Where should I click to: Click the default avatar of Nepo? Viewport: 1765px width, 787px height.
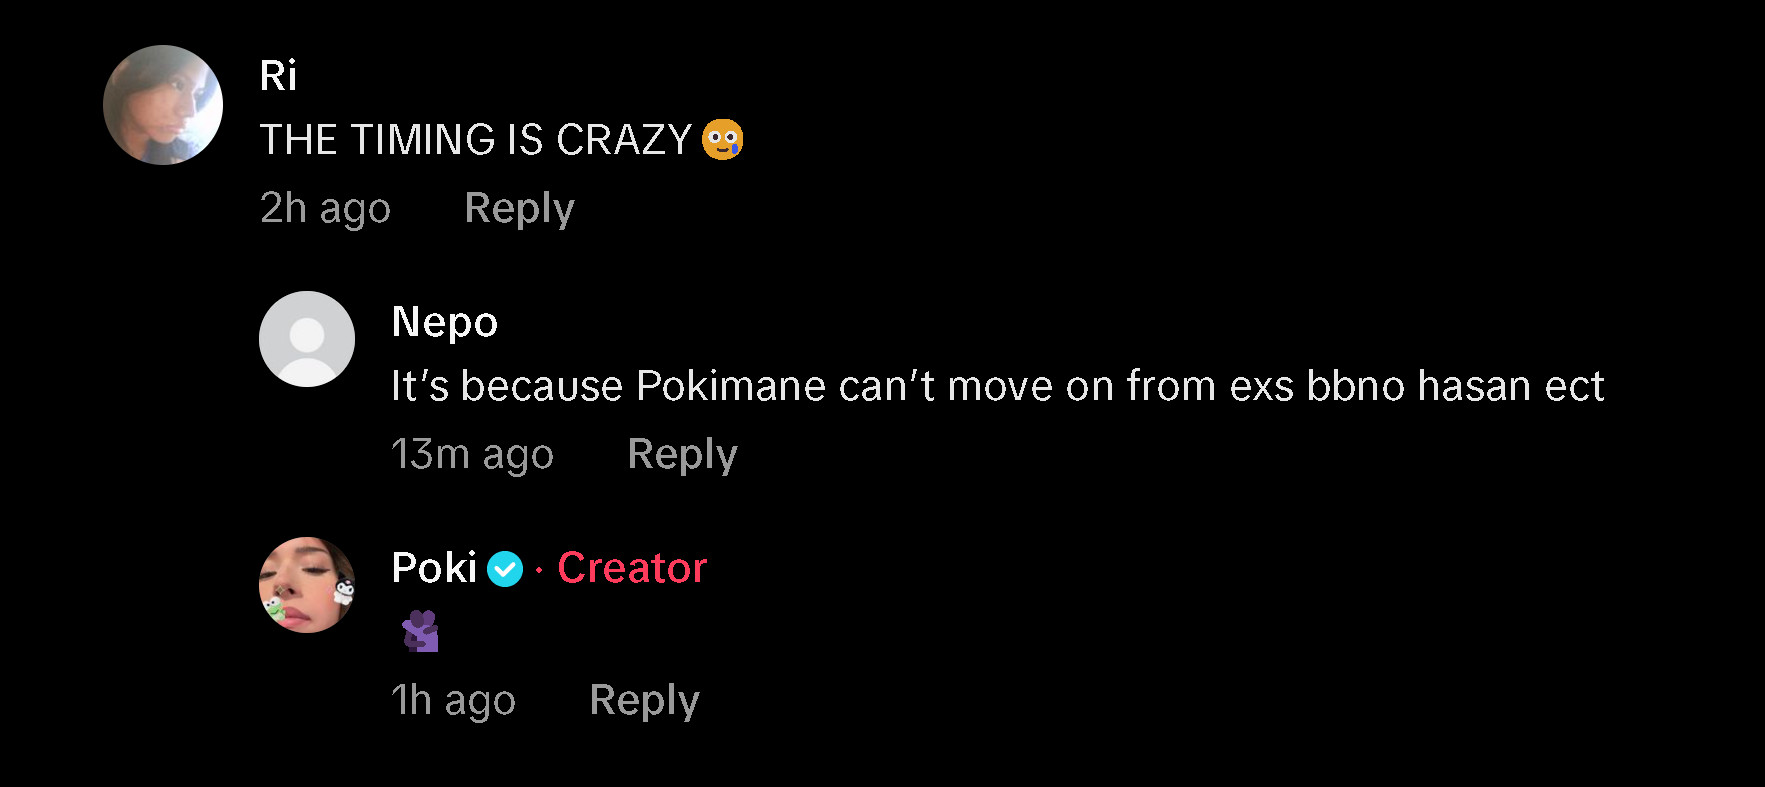coord(307,339)
